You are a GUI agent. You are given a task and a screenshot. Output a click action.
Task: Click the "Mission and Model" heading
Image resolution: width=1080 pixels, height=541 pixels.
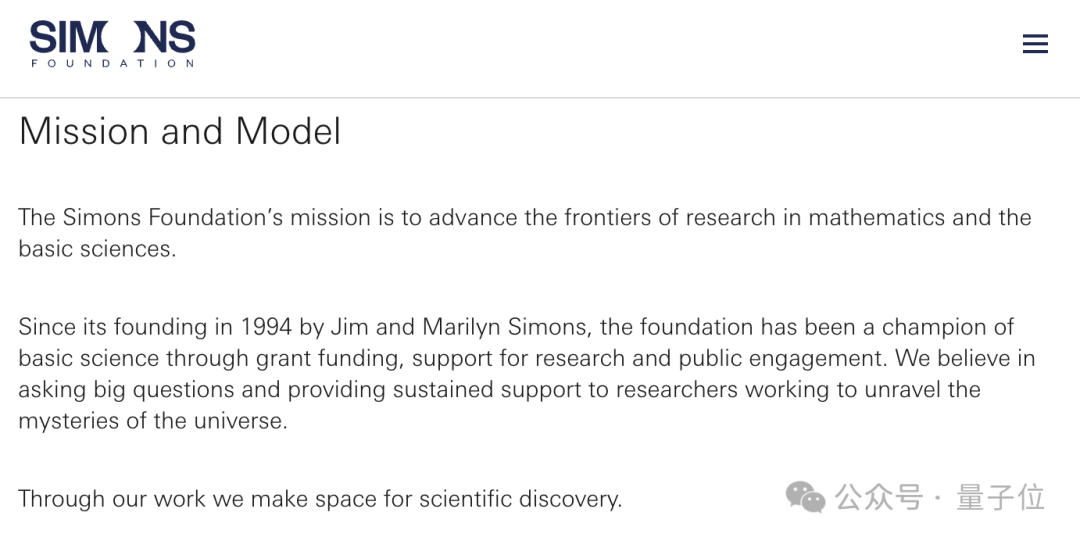(180, 132)
